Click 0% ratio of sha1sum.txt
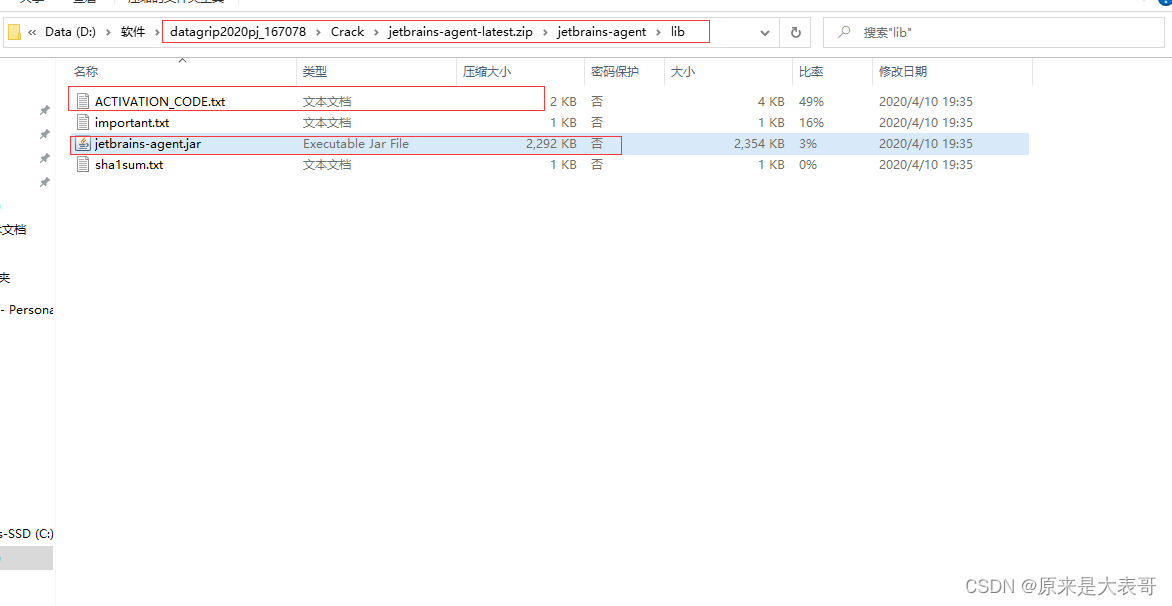 point(808,164)
